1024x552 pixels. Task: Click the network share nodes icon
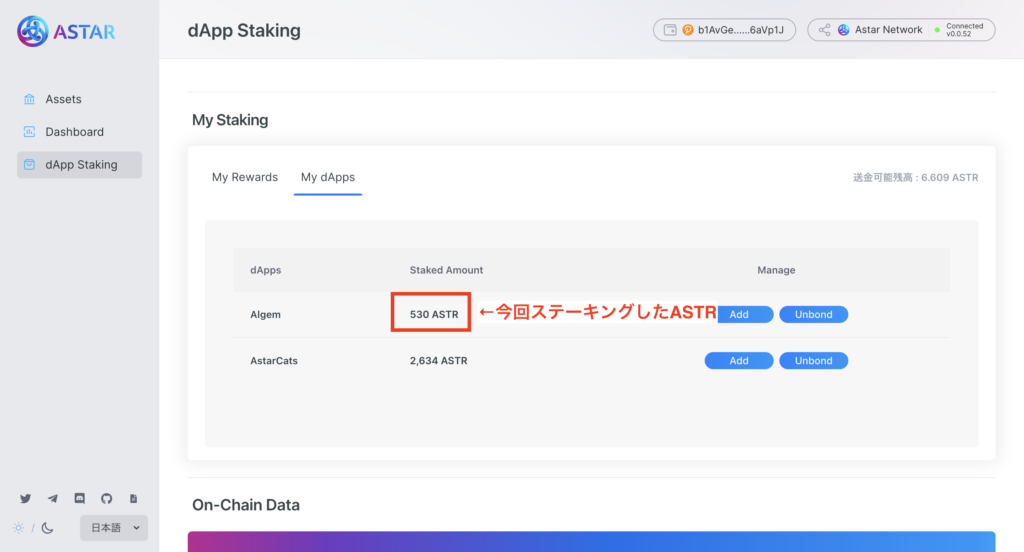click(x=824, y=30)
